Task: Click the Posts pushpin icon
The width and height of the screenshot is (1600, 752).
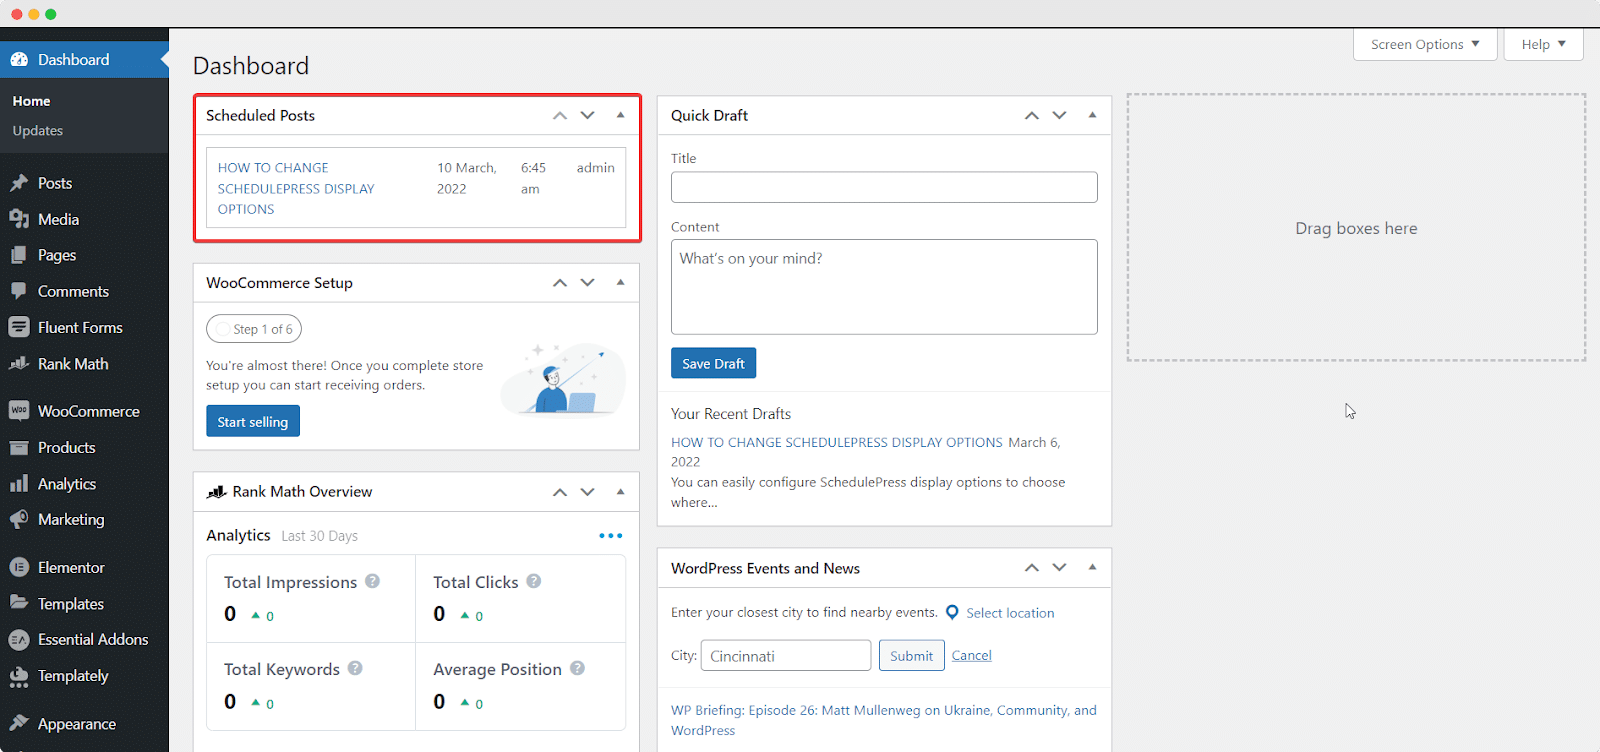Action: point(19,183)
